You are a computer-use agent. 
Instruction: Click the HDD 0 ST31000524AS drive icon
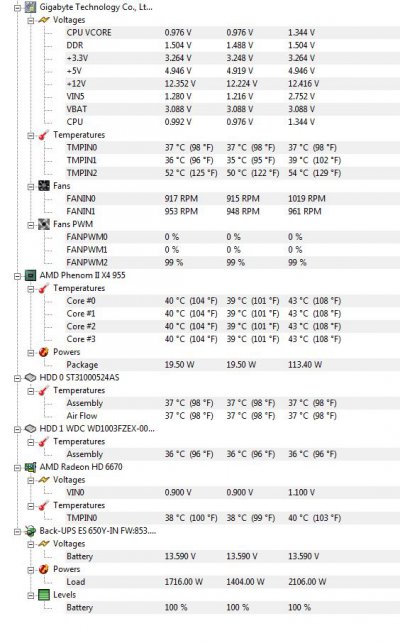coord(30,377)
